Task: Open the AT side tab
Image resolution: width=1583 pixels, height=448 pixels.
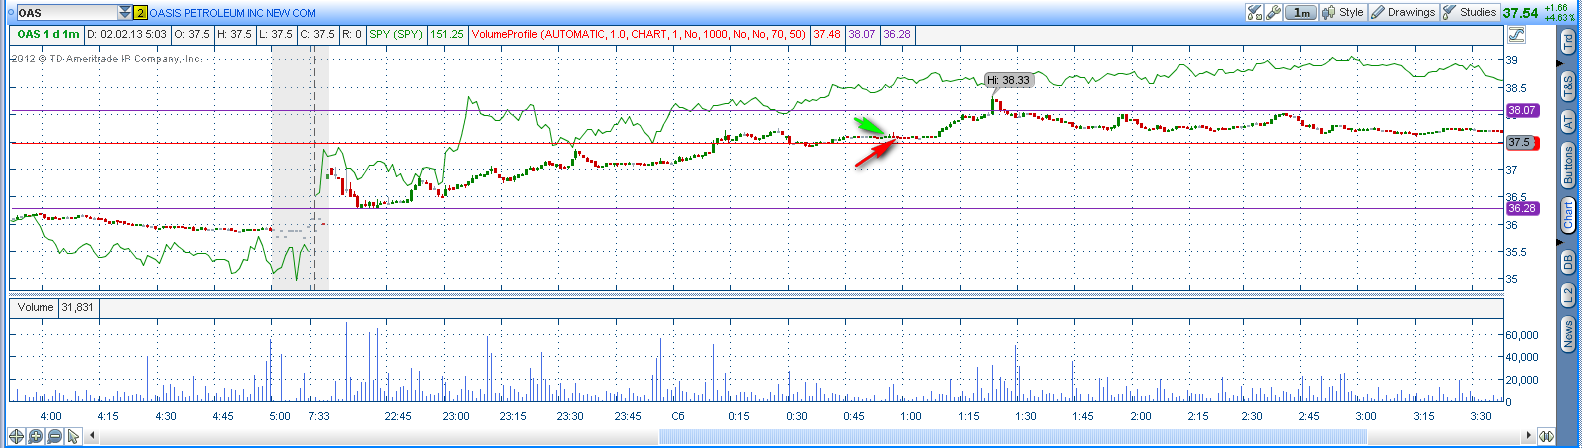Action: (1568, 121)
